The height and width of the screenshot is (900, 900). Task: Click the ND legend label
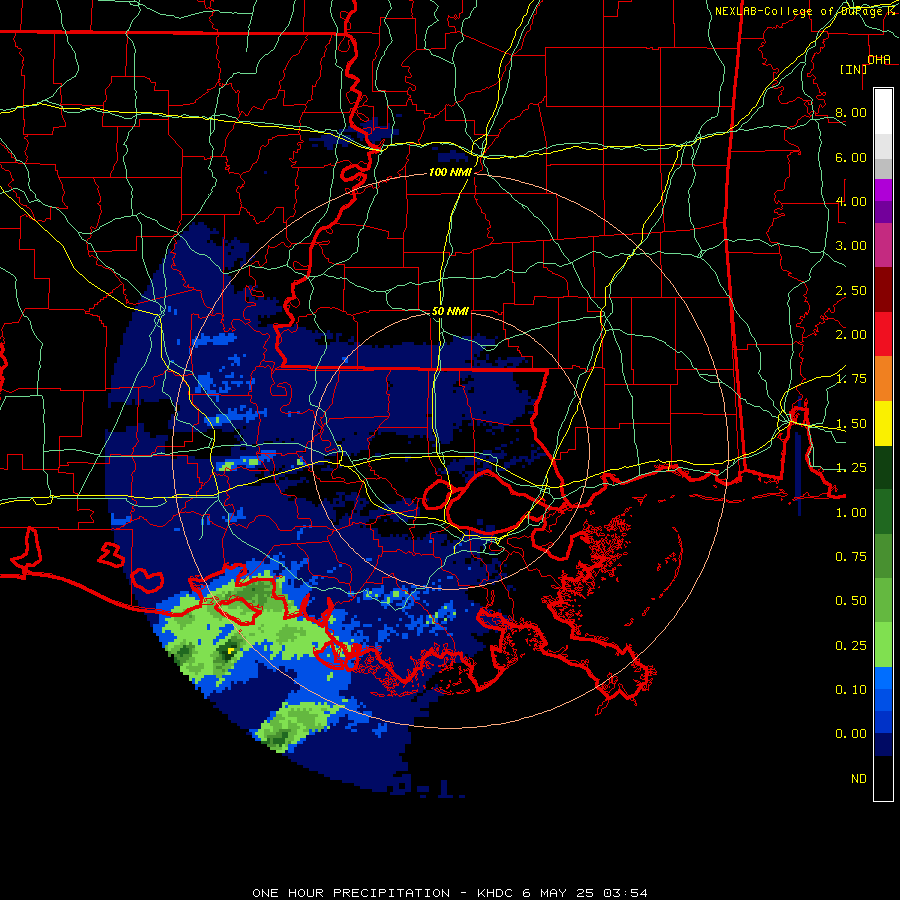(859, 779)
